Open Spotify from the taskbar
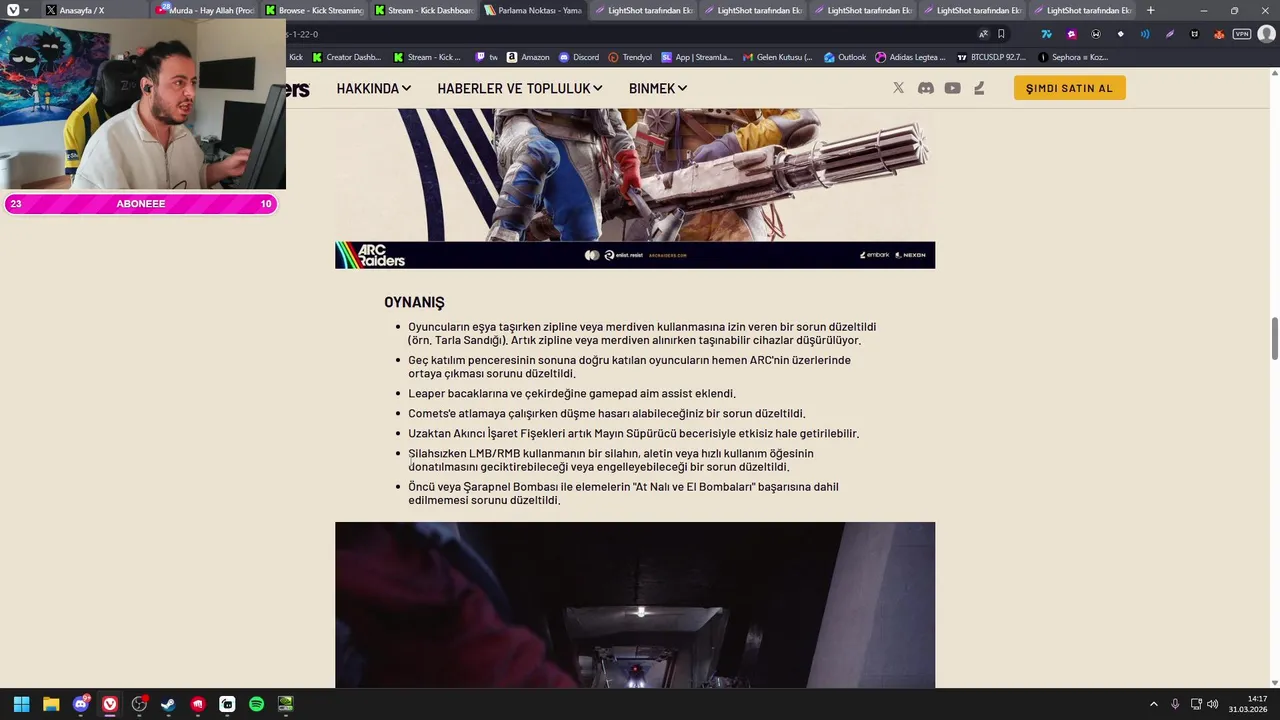The image size is (1280, 720). [x=256, y=704]
